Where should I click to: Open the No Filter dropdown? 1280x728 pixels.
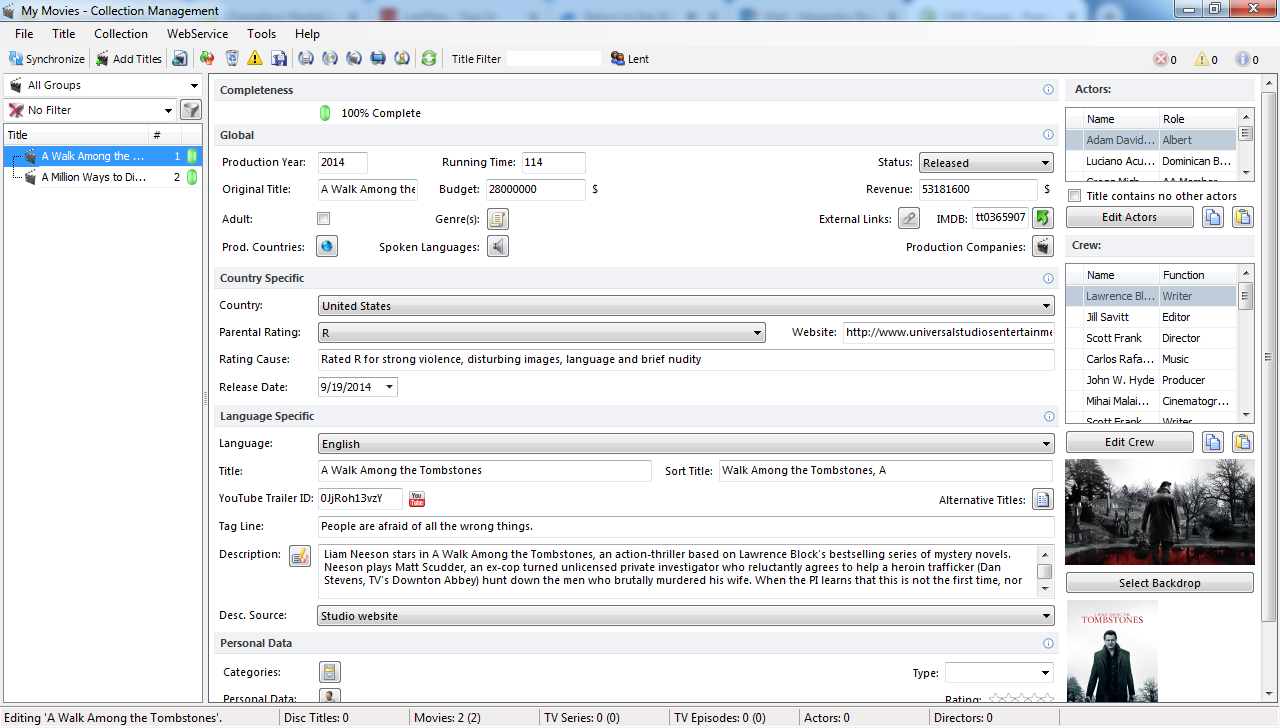click(x=91, y=110)
